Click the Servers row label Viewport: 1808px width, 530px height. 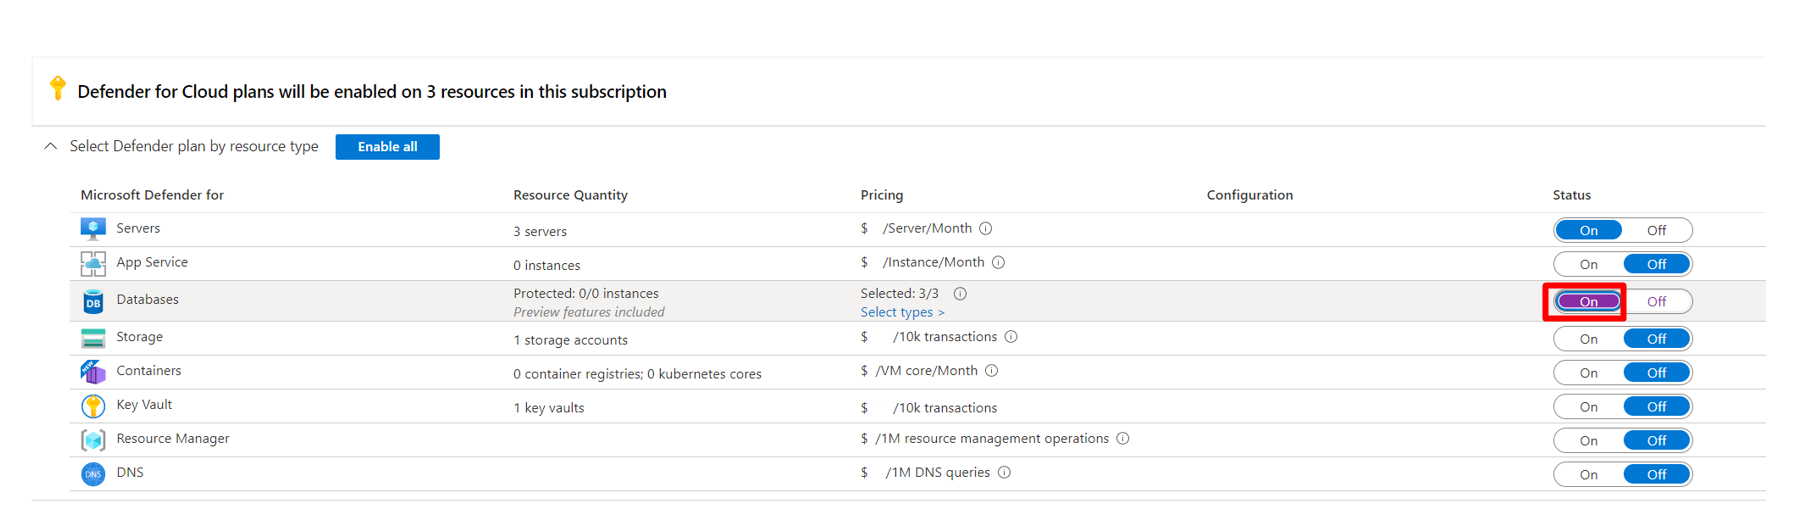click(138, 228)
